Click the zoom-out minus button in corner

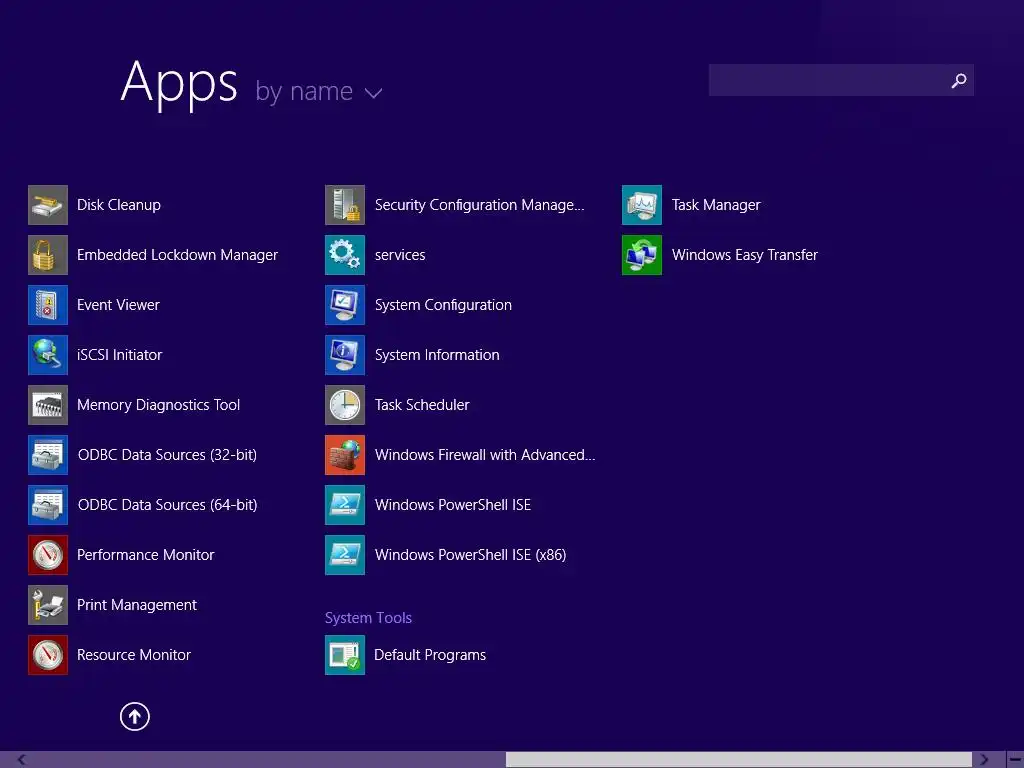1015,760
